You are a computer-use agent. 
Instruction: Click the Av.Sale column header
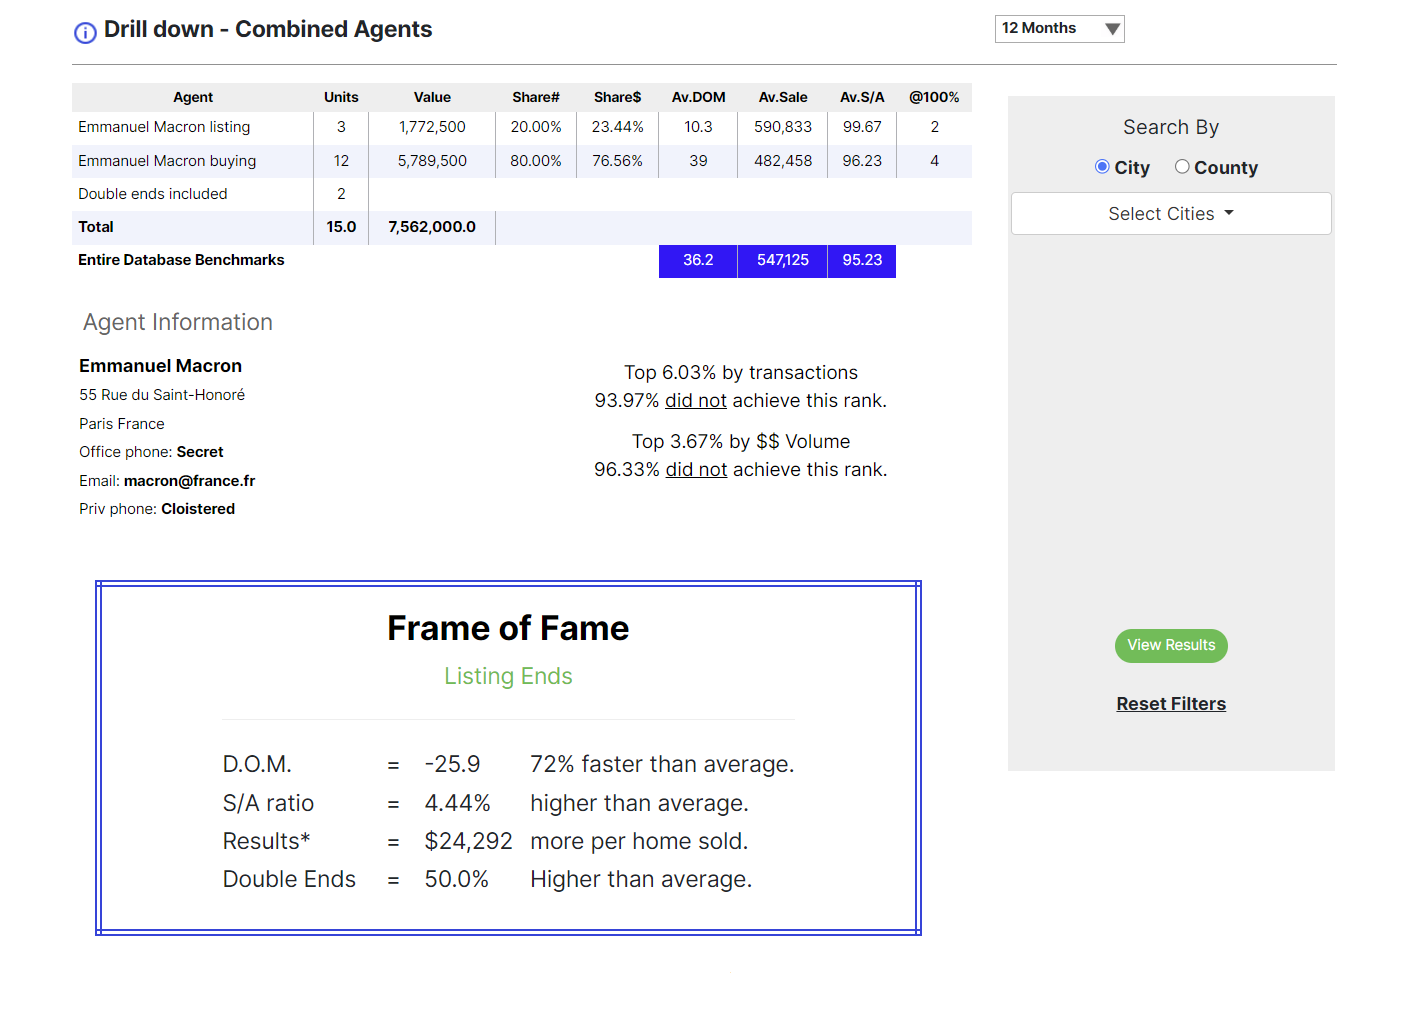(782, 97)
